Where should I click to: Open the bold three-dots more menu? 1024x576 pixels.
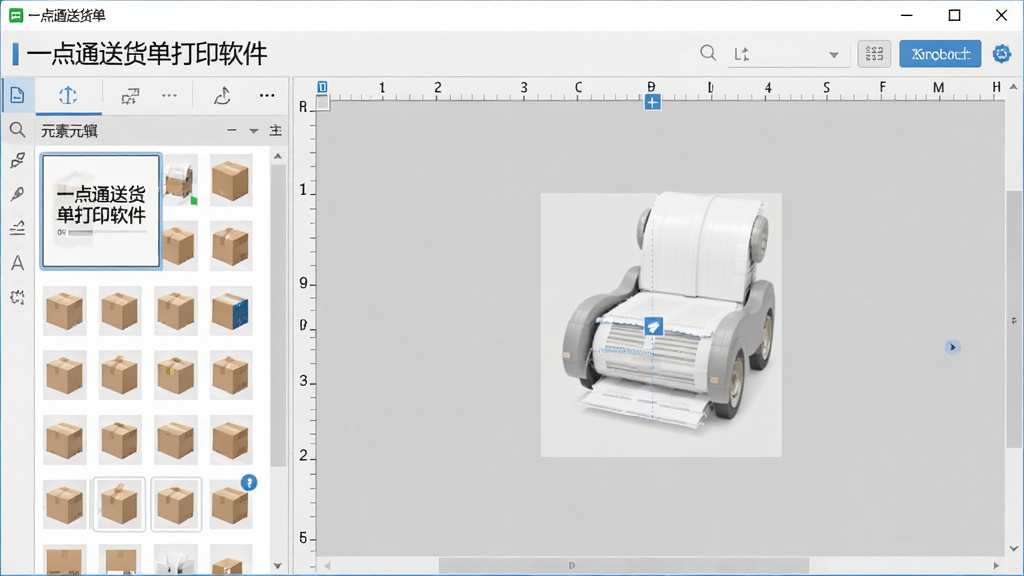[267, 95]
